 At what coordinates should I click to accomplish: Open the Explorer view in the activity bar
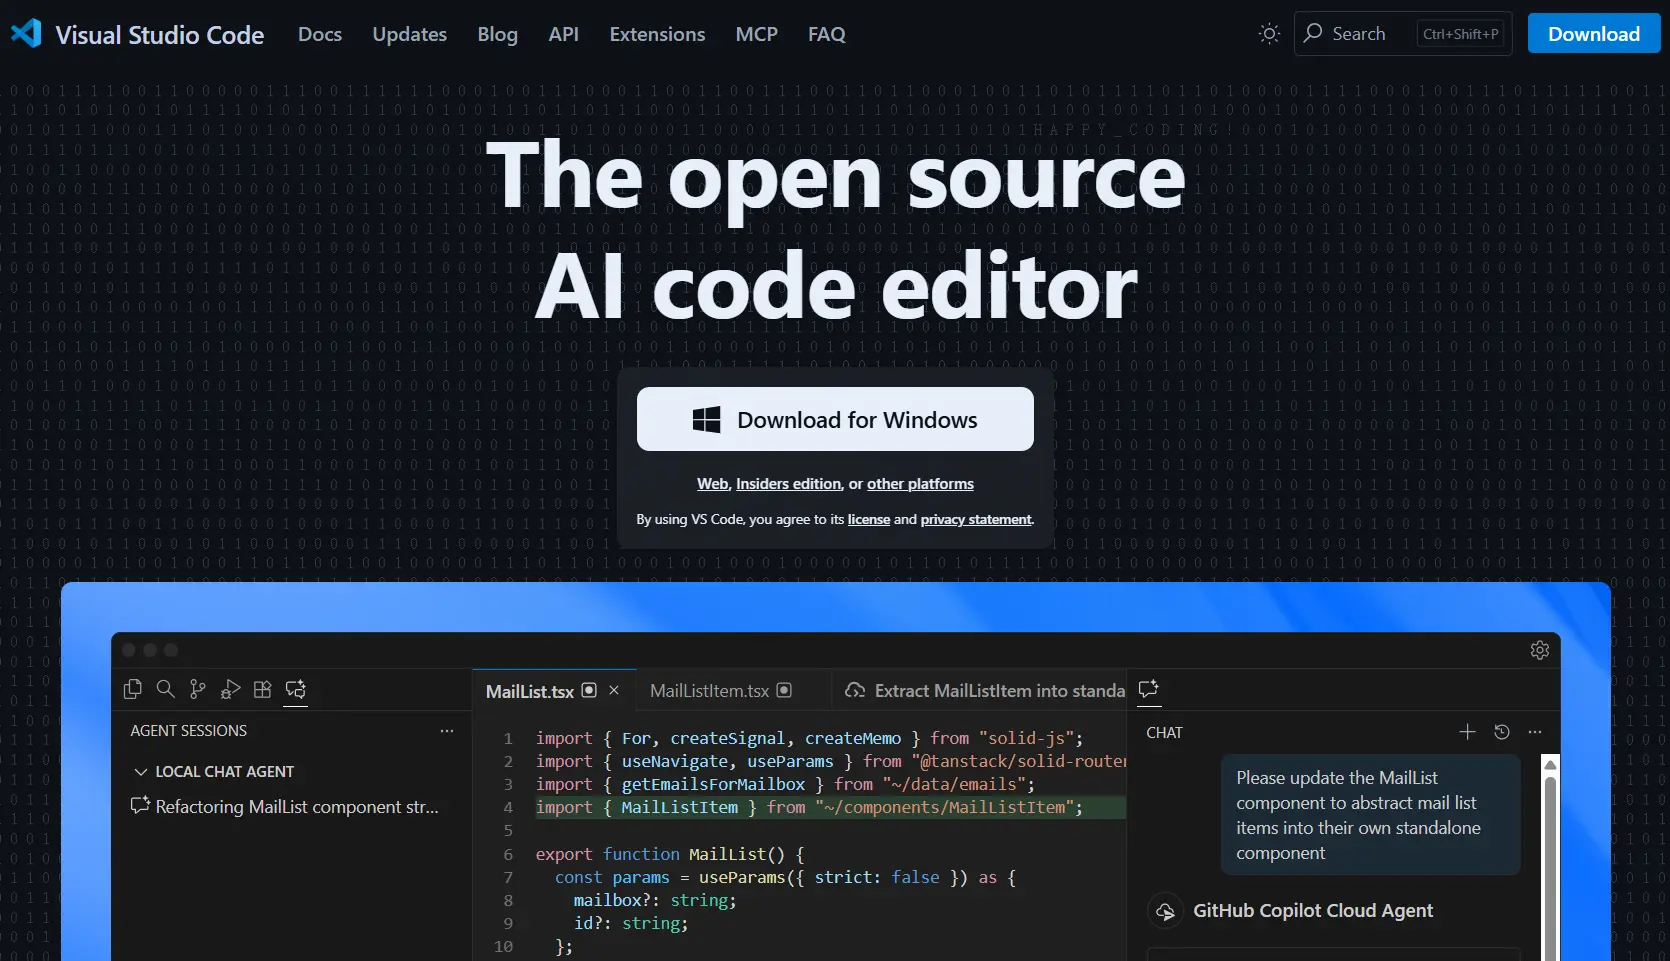[x=133, y=689]
